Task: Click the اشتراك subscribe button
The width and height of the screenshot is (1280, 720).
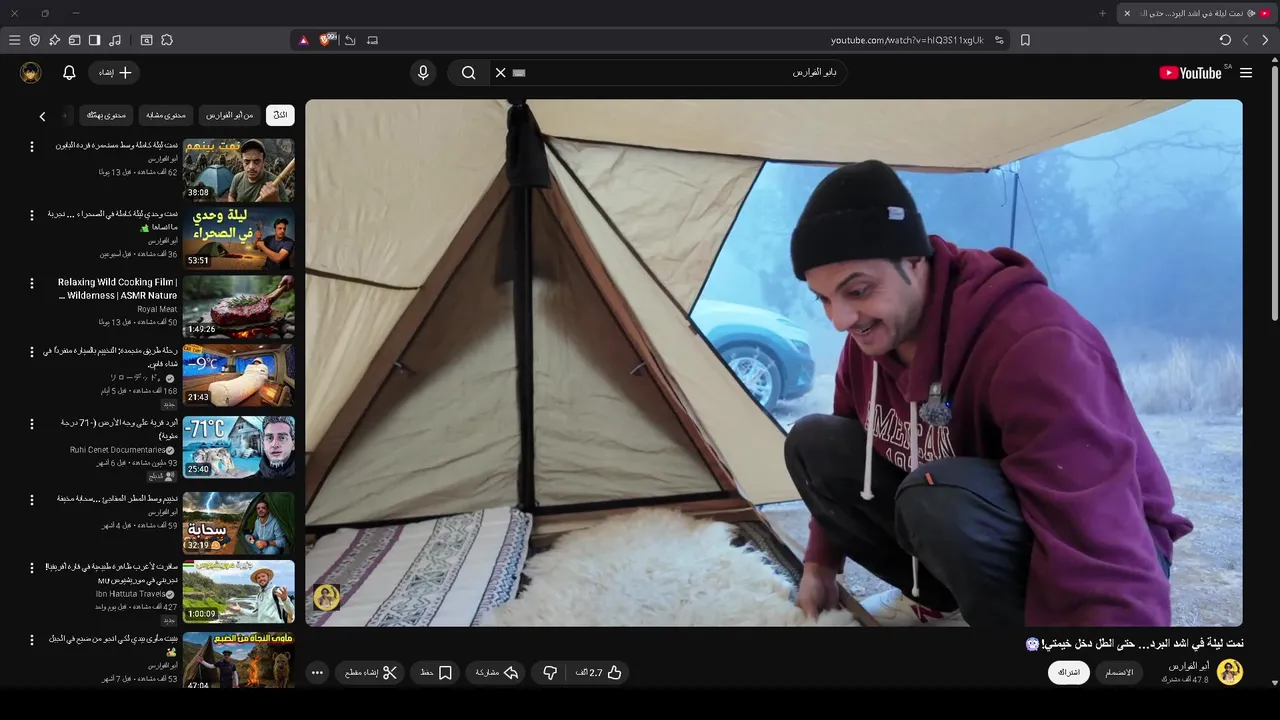Action: pyautogui.click(x=1069, y=673)
